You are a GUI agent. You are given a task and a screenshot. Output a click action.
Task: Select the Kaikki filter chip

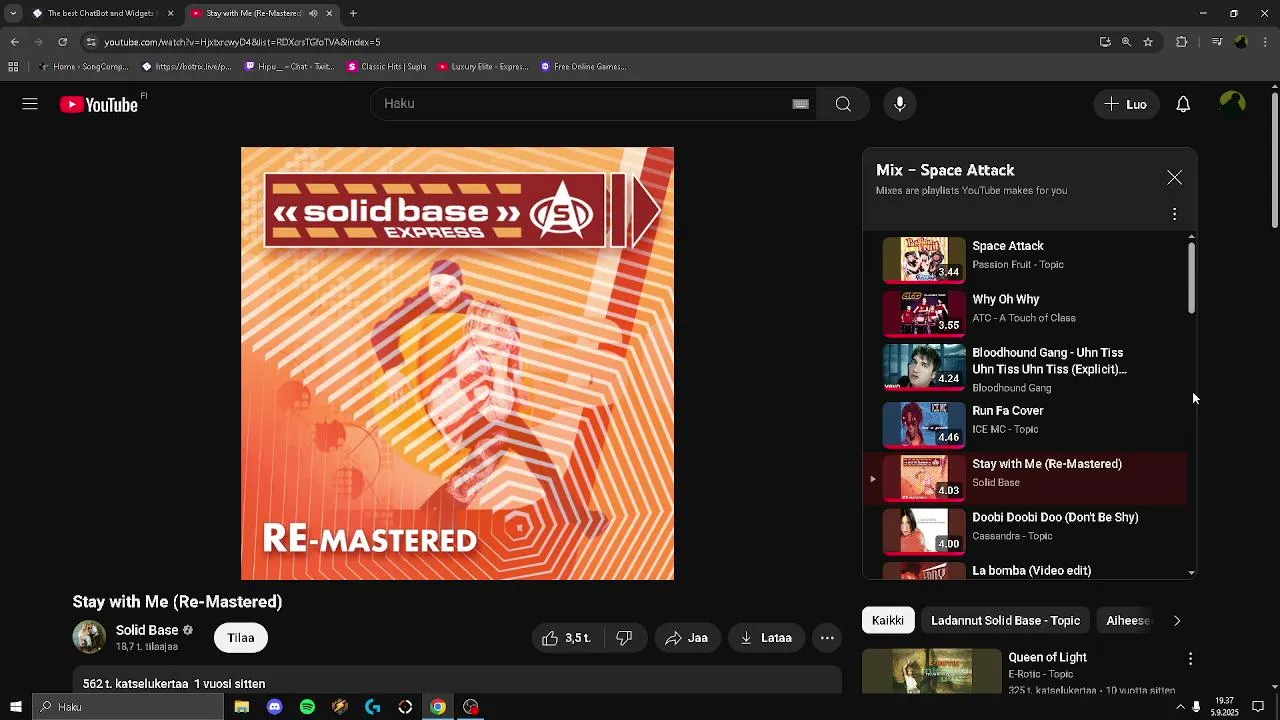click(888, 621)
